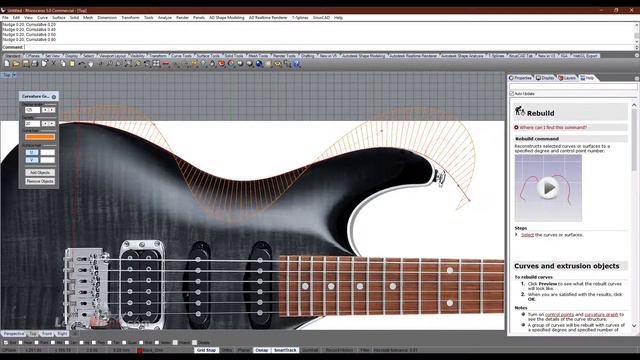This screenshot has height=360, width=640.
Task: Click the New file icon
Action: click(7, 64)
